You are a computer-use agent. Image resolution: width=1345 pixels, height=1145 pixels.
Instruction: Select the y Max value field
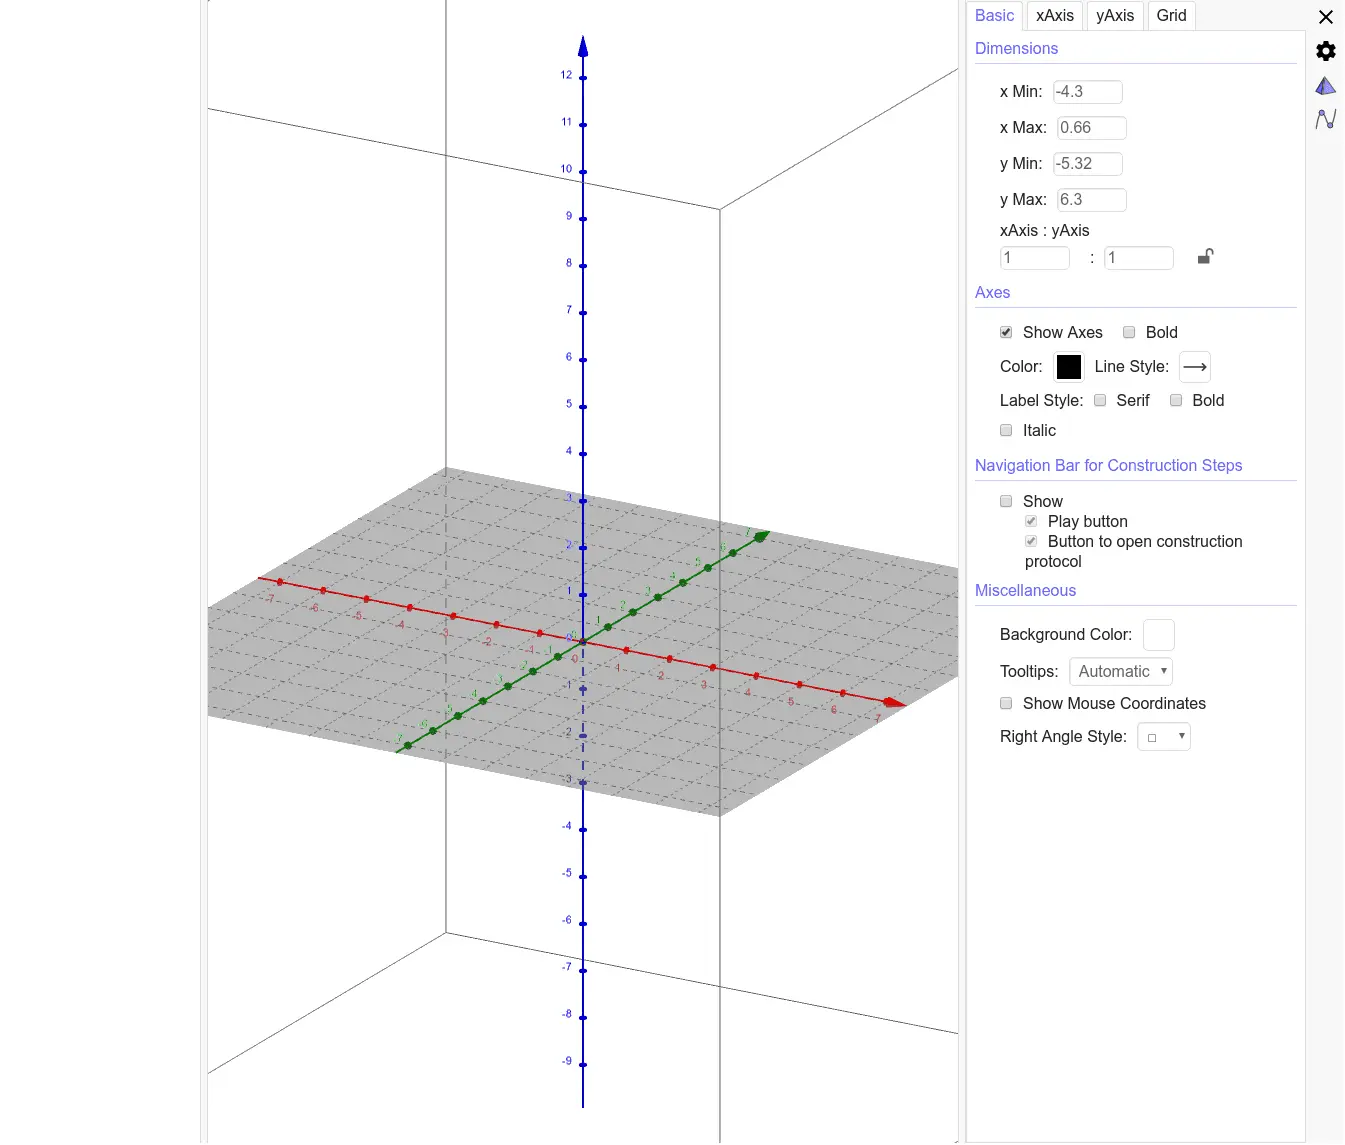click(x=1091, y=199)
